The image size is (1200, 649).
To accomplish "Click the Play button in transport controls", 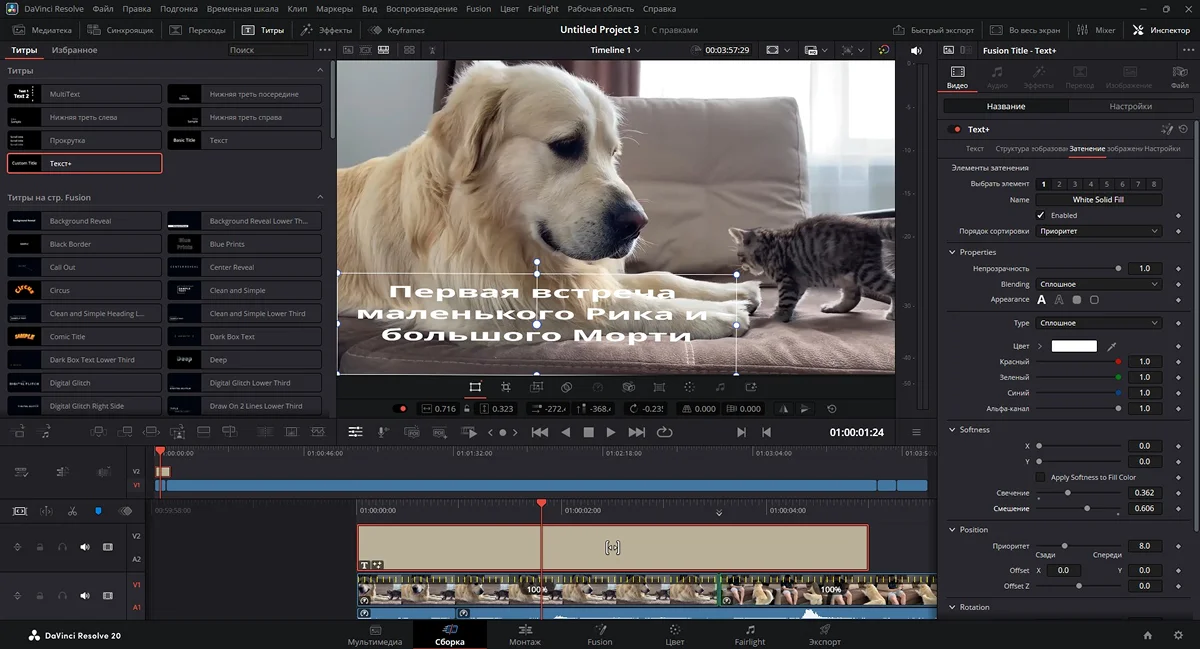I will coord(610,432).
